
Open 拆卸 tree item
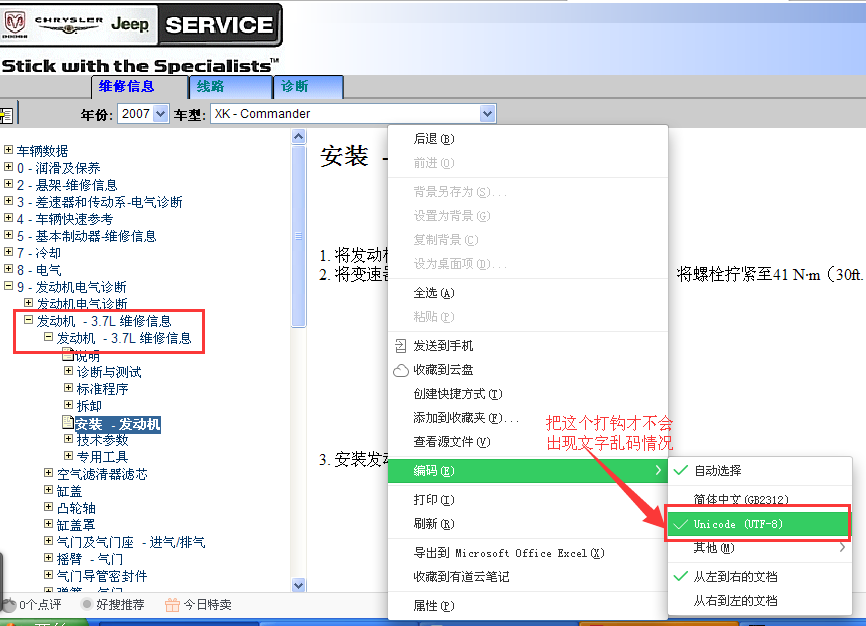(x=89, y=406)
